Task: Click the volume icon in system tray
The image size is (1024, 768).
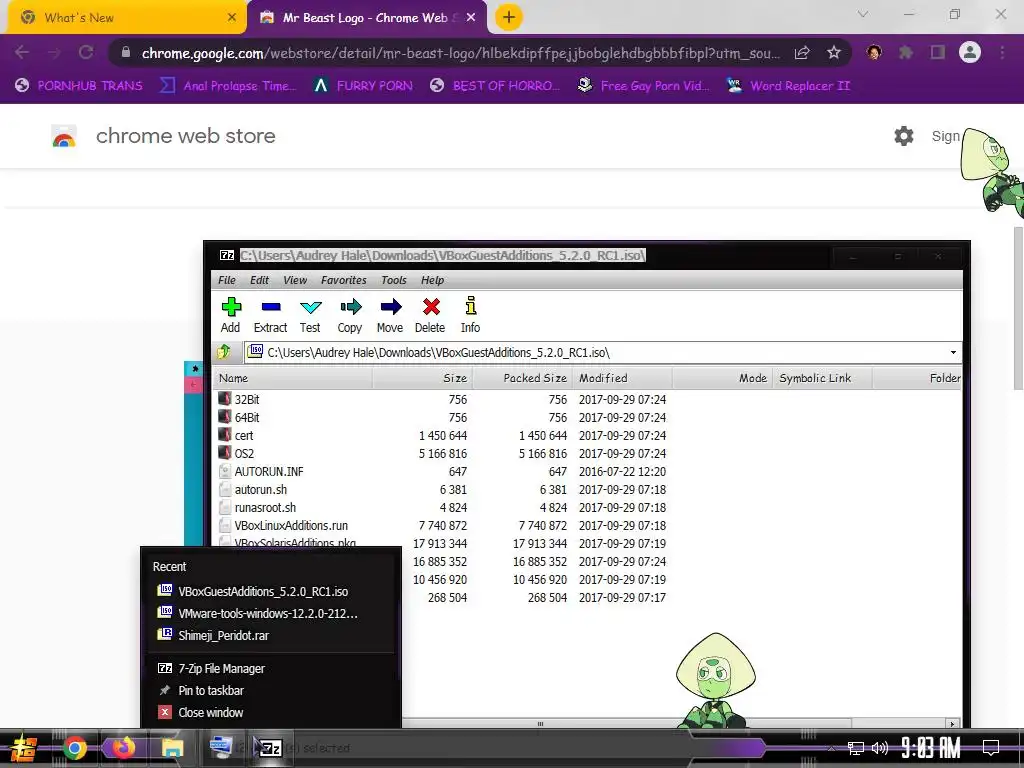Action: pos(880,748)
